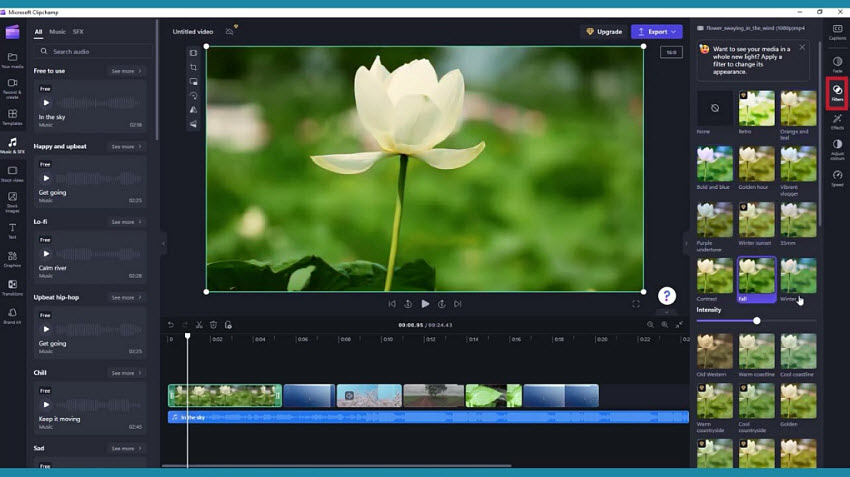Image resolution: width=850 pixels, height=477 pixels.
Task: Click the Search audio field
Action: 94,51
